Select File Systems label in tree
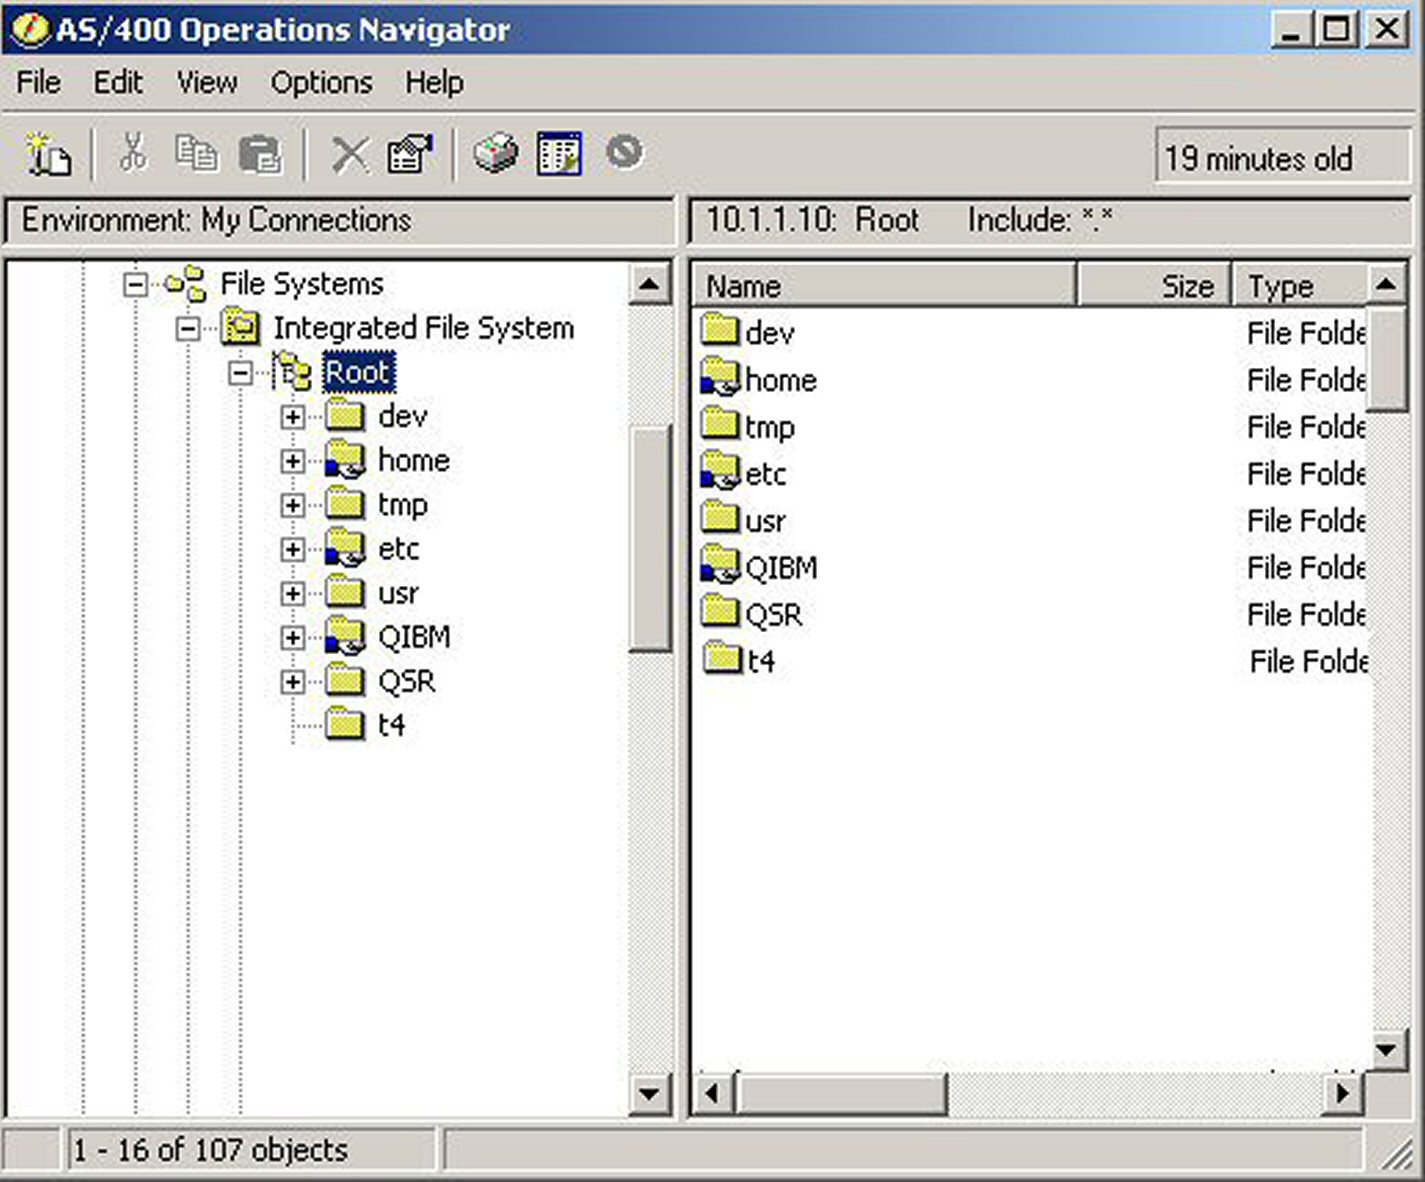 pyautogui.click(x=301, y=284)
